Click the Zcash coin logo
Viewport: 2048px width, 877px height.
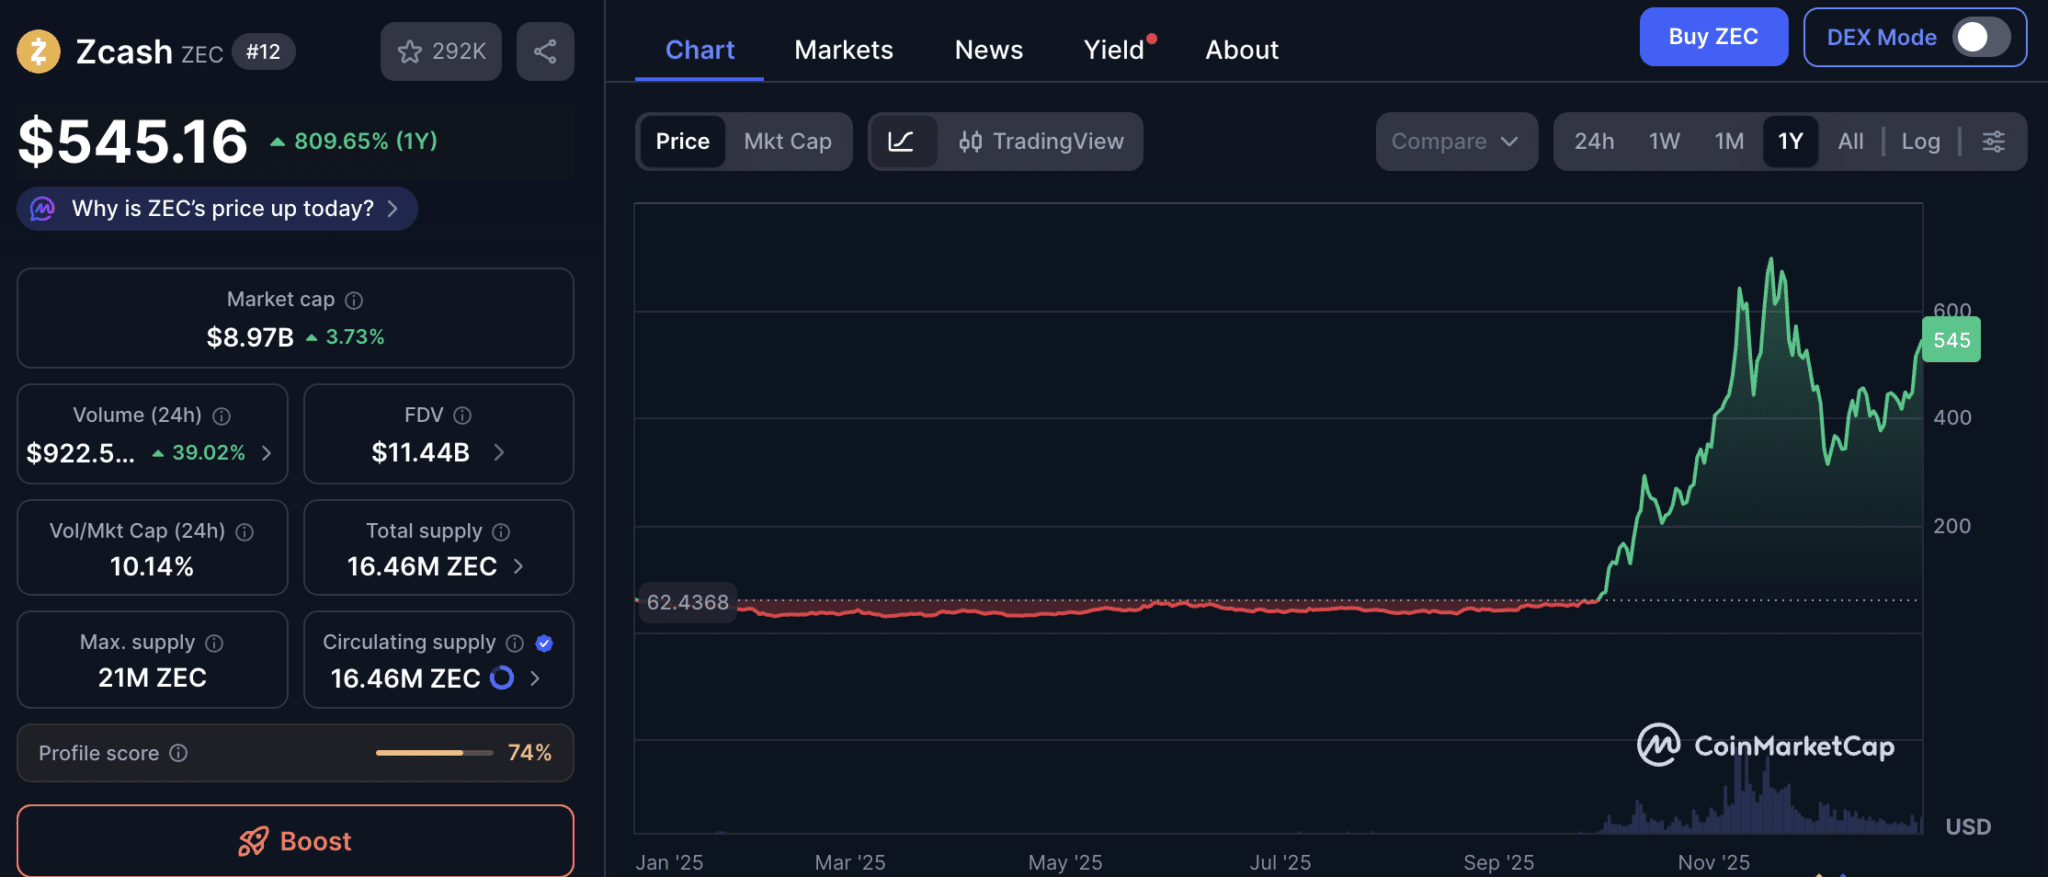pyautogui.click(x=39, y=52)
